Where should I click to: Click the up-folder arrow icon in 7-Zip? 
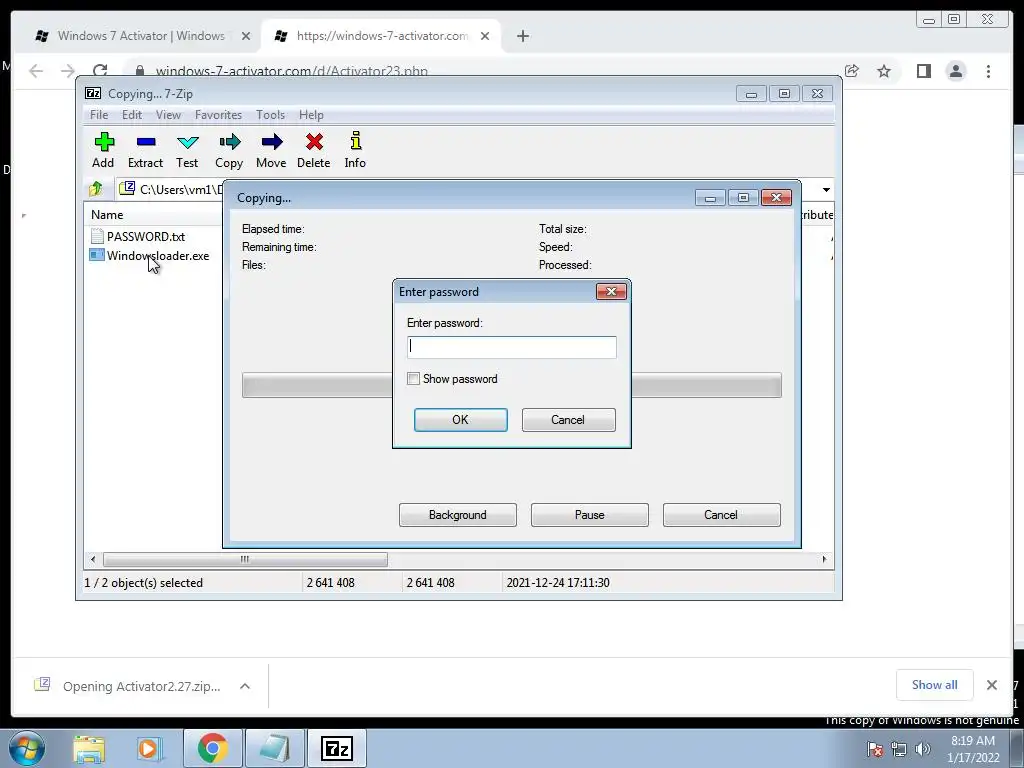pos(96,189)
